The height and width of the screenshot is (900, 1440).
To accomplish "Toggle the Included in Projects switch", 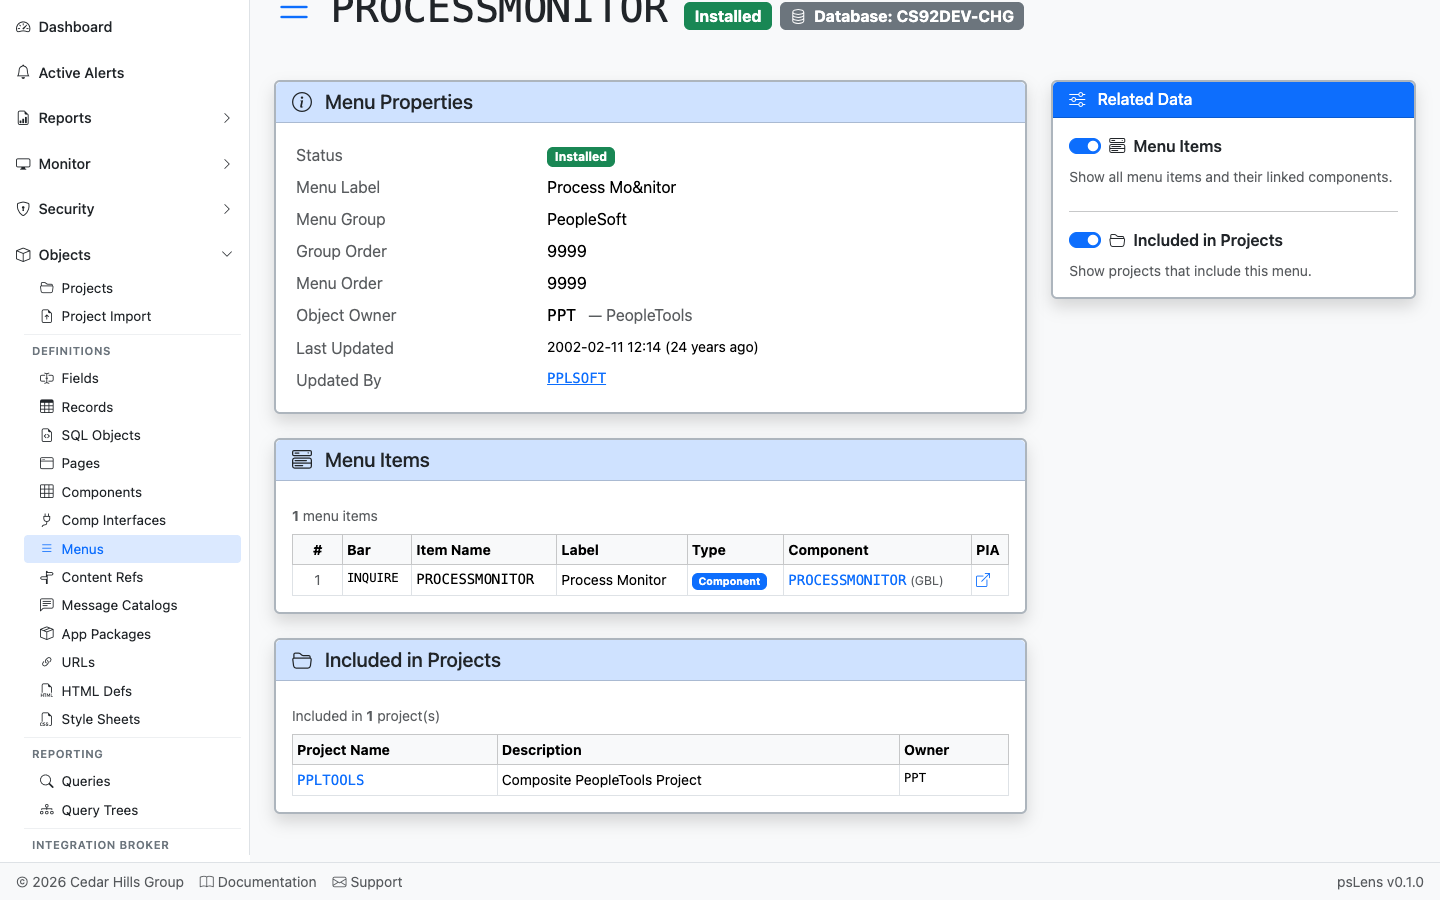I will click(x=1085, y=240).
